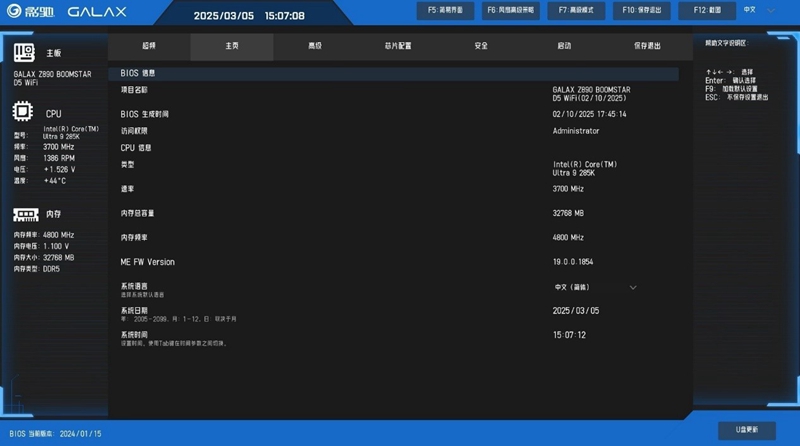800x446 pixels.
Task: Expand the 系统语言 dropdown showing 中文(简体)
Action: click(x=632, y=287)
